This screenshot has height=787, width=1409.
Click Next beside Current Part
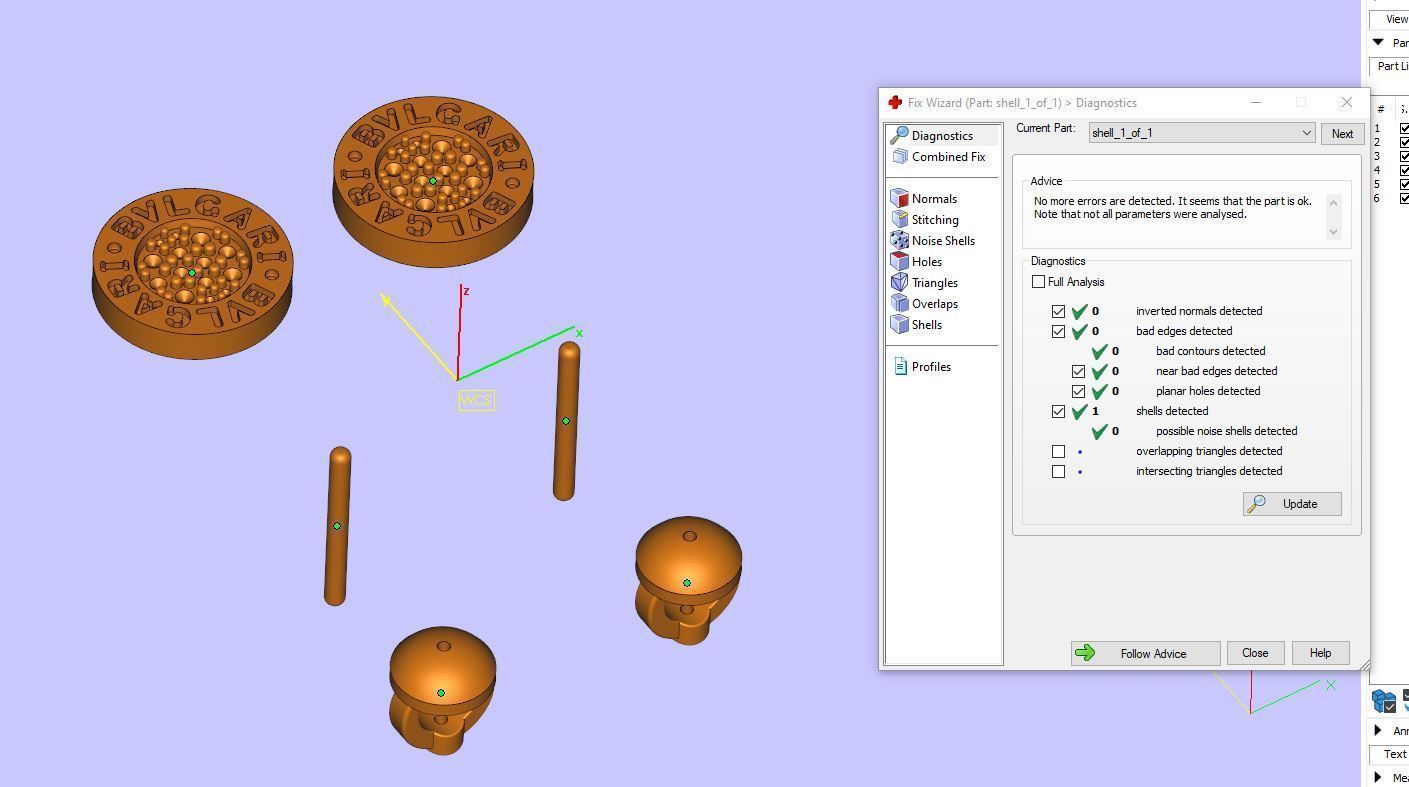tap(1342, 133)
